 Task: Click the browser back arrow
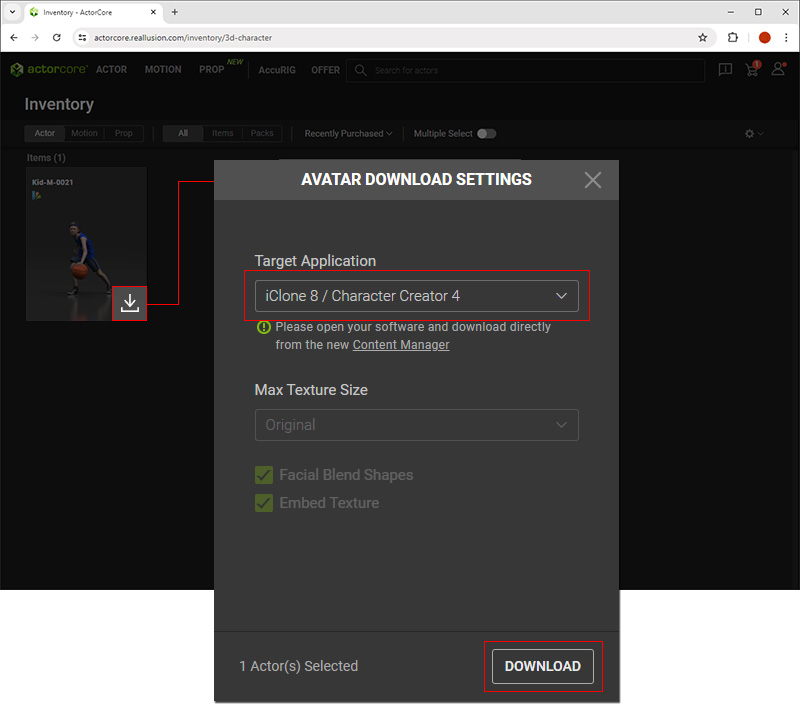tap(14, 38)
